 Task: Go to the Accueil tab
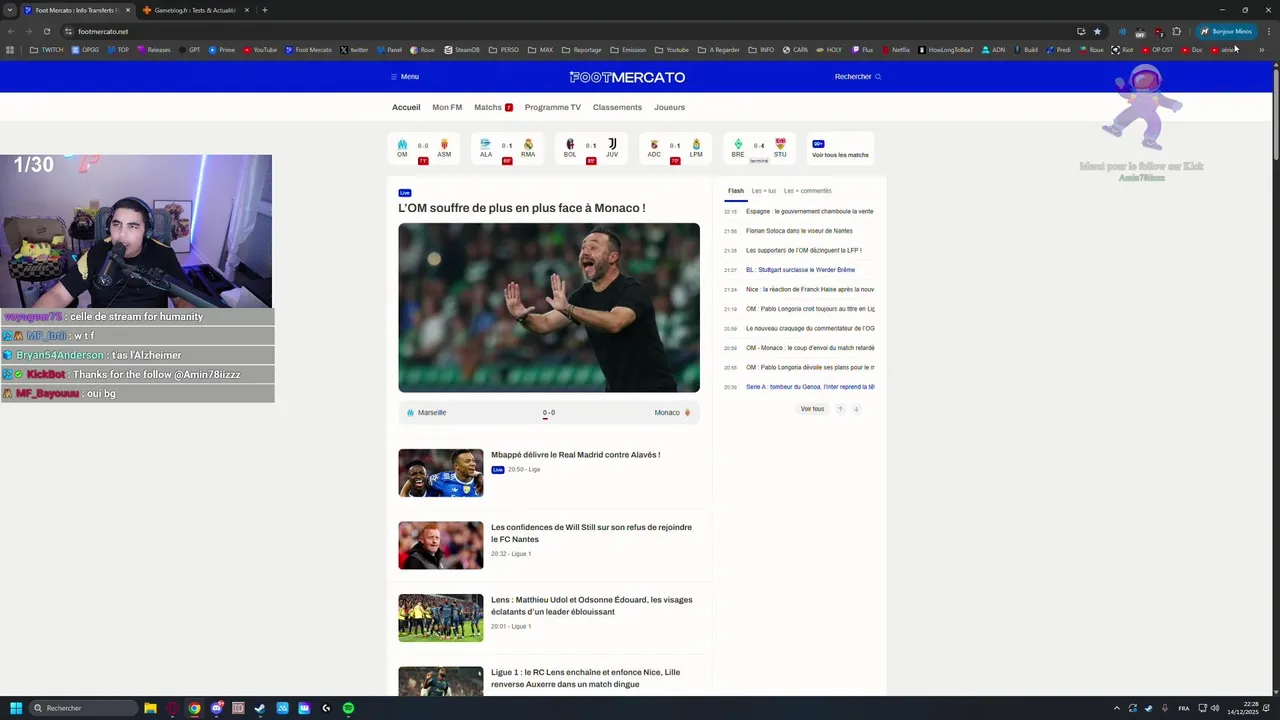tap(406, 107)
